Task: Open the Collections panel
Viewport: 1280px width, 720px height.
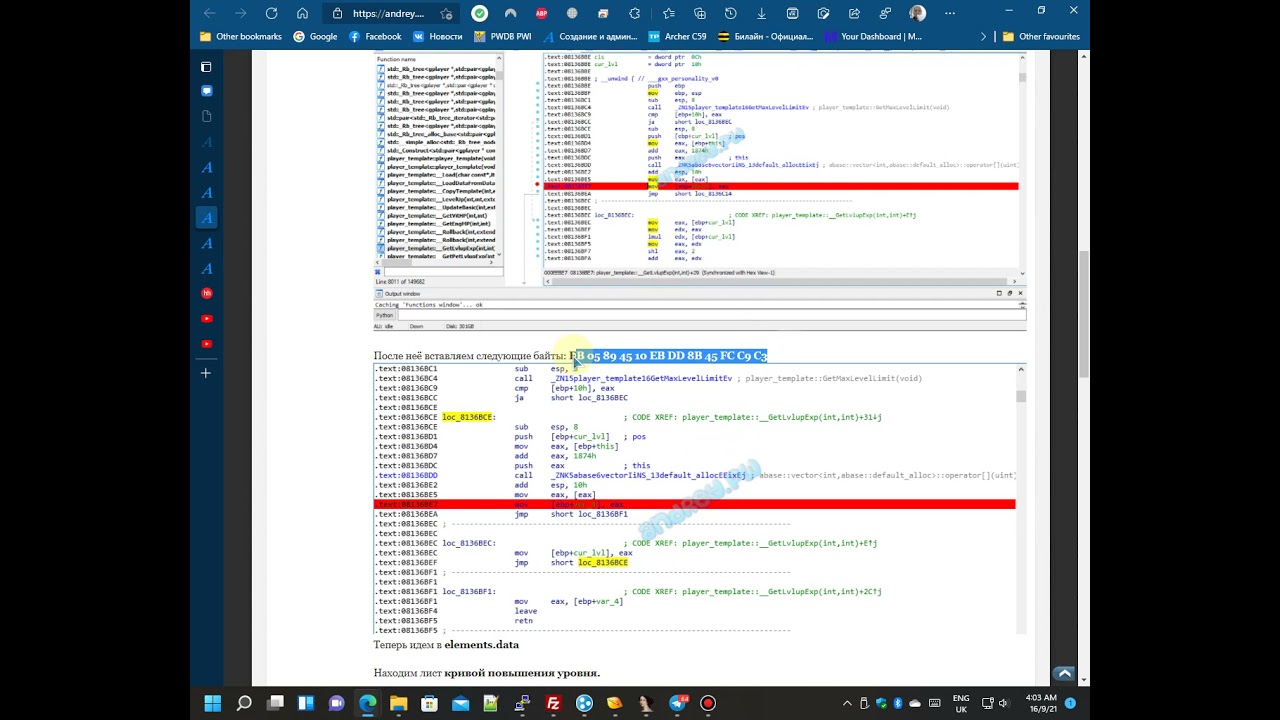Action: point(700,14)
